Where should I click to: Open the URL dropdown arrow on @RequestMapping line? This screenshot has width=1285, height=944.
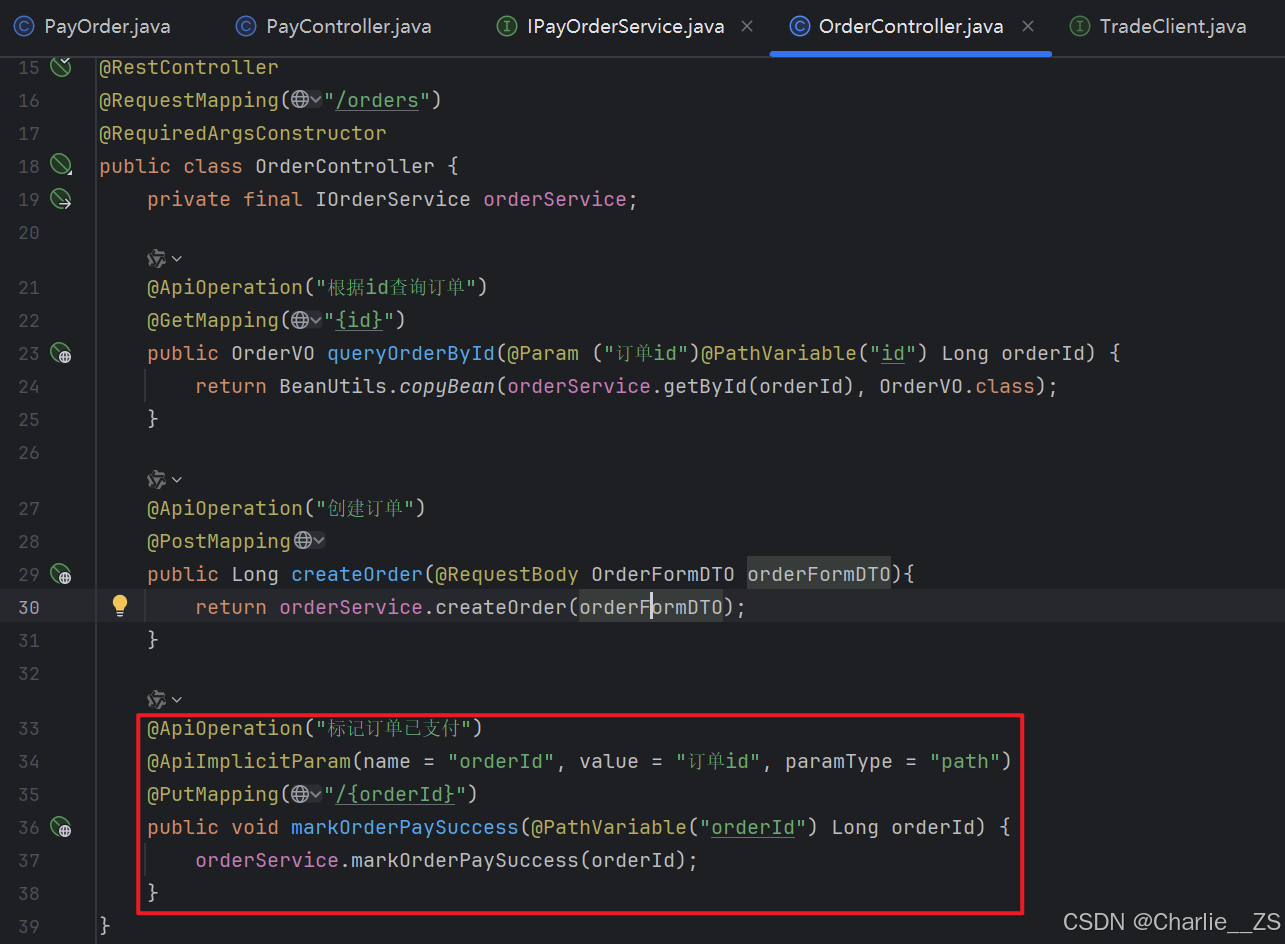[x=316, y=100]
